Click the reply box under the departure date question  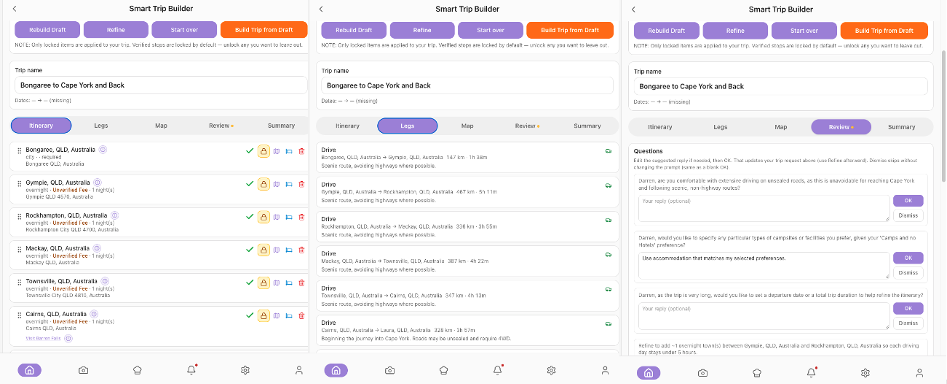tap(764, 316)
